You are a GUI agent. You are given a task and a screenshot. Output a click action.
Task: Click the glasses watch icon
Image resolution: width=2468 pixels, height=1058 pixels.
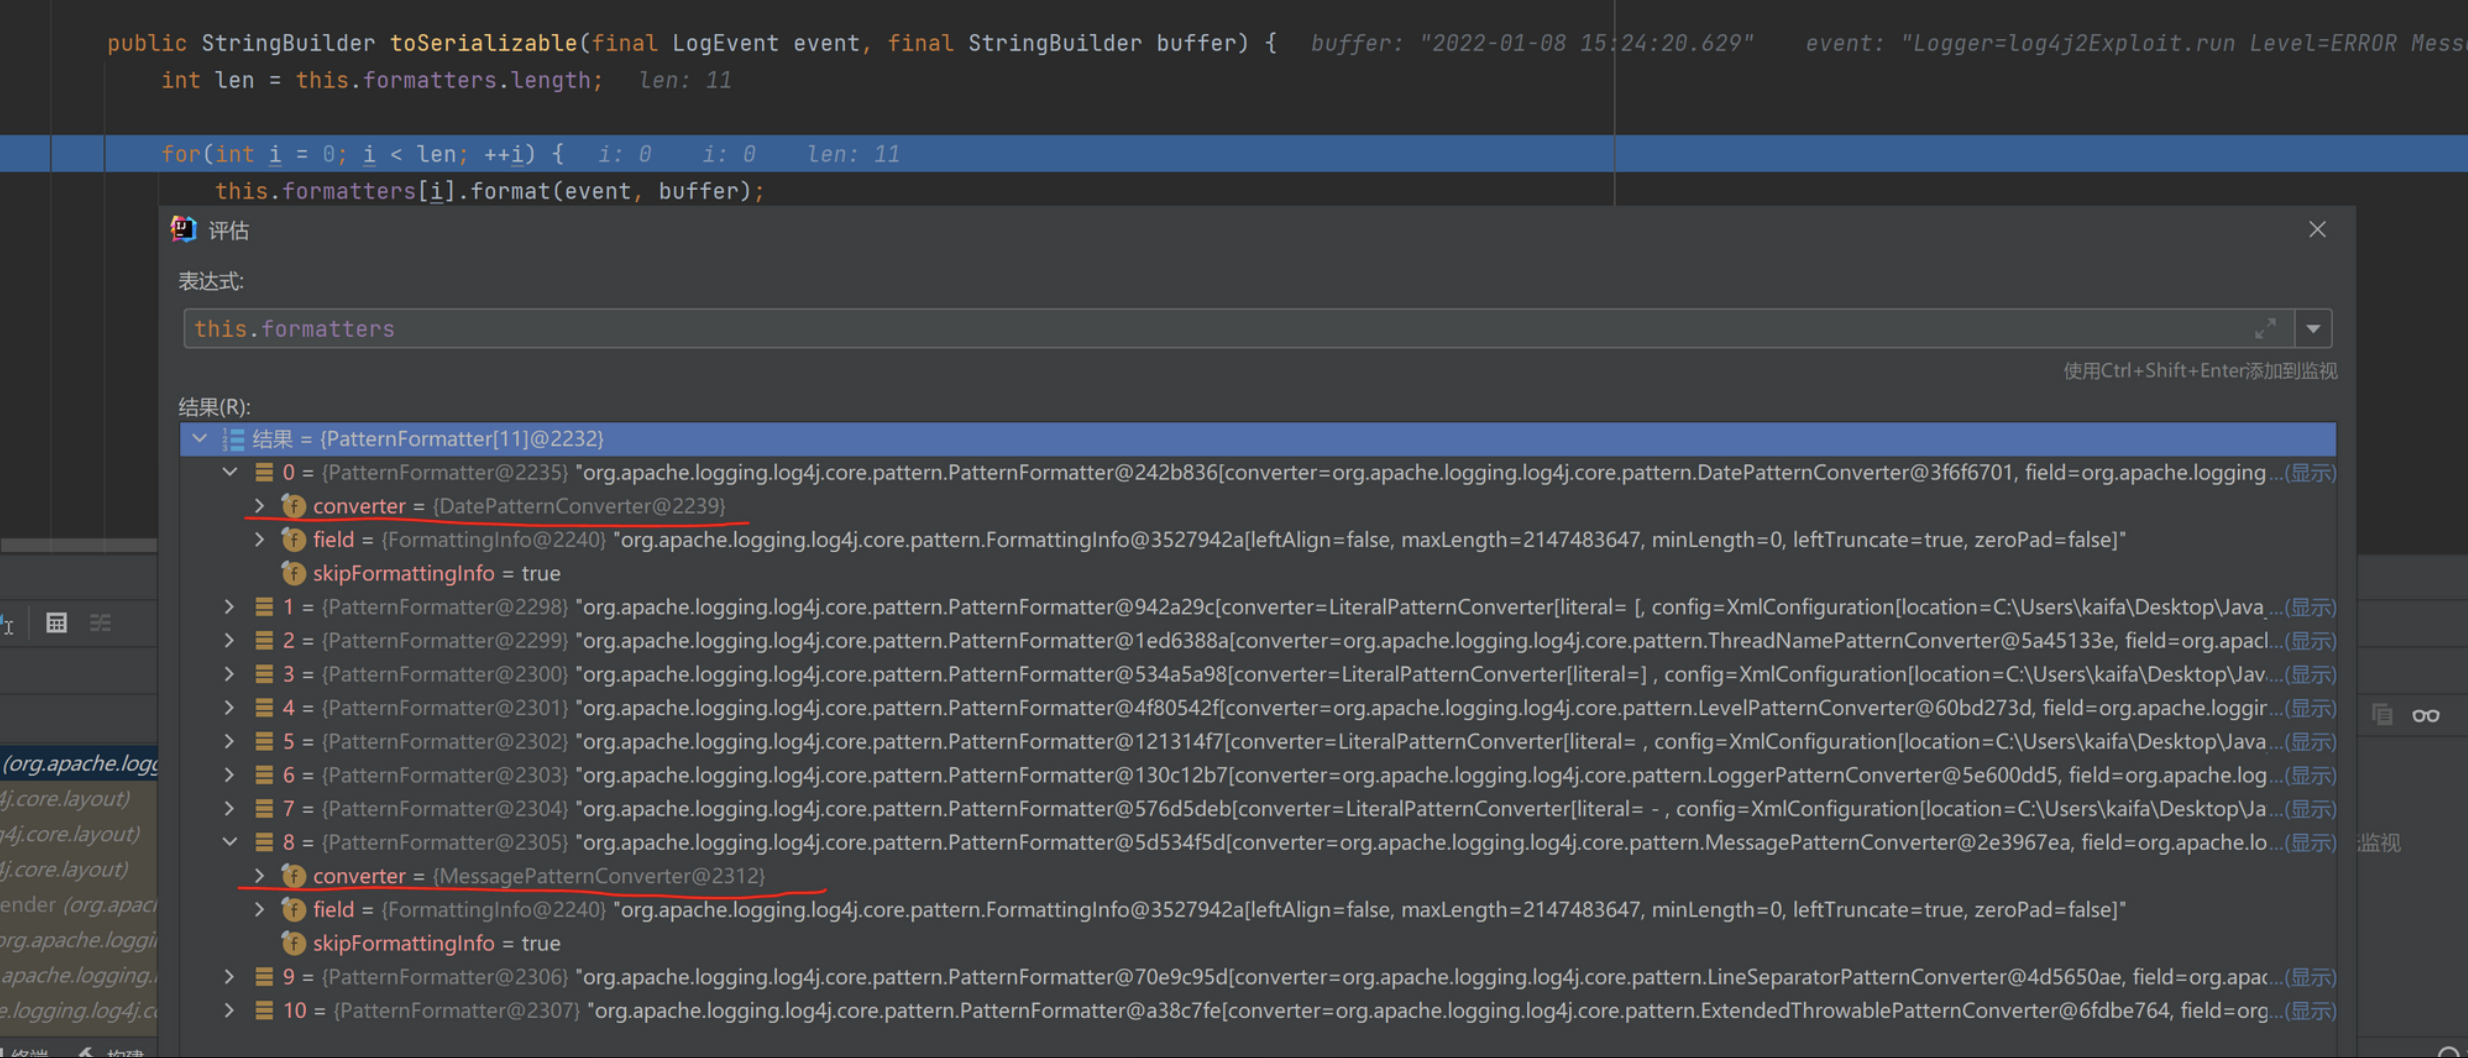[x=2425, y=715]
